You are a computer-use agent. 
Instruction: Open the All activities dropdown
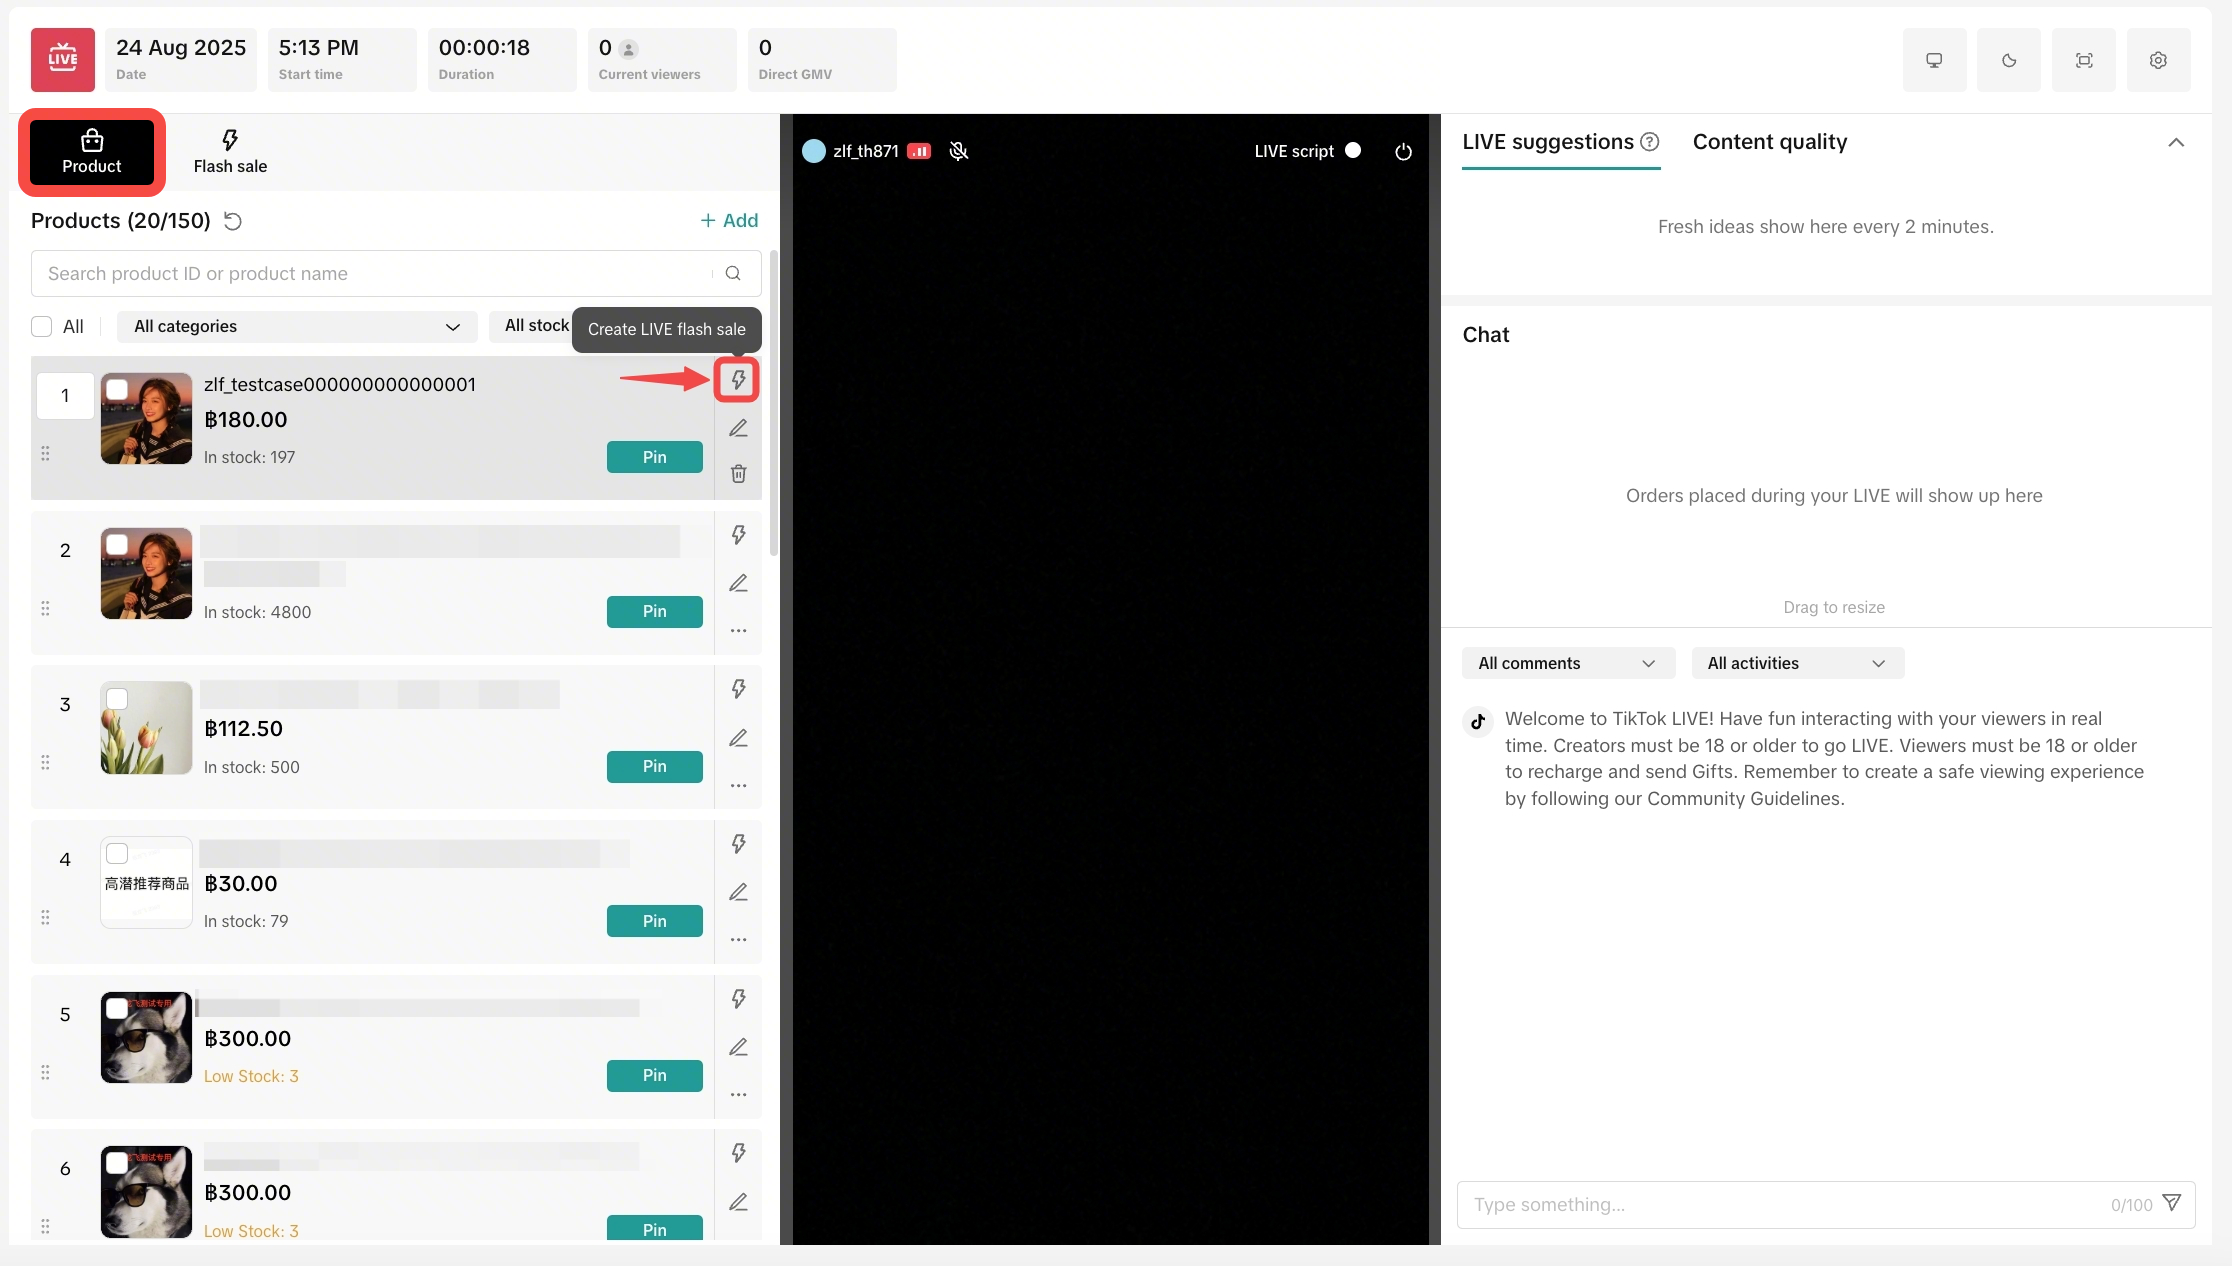[1797, 663]
